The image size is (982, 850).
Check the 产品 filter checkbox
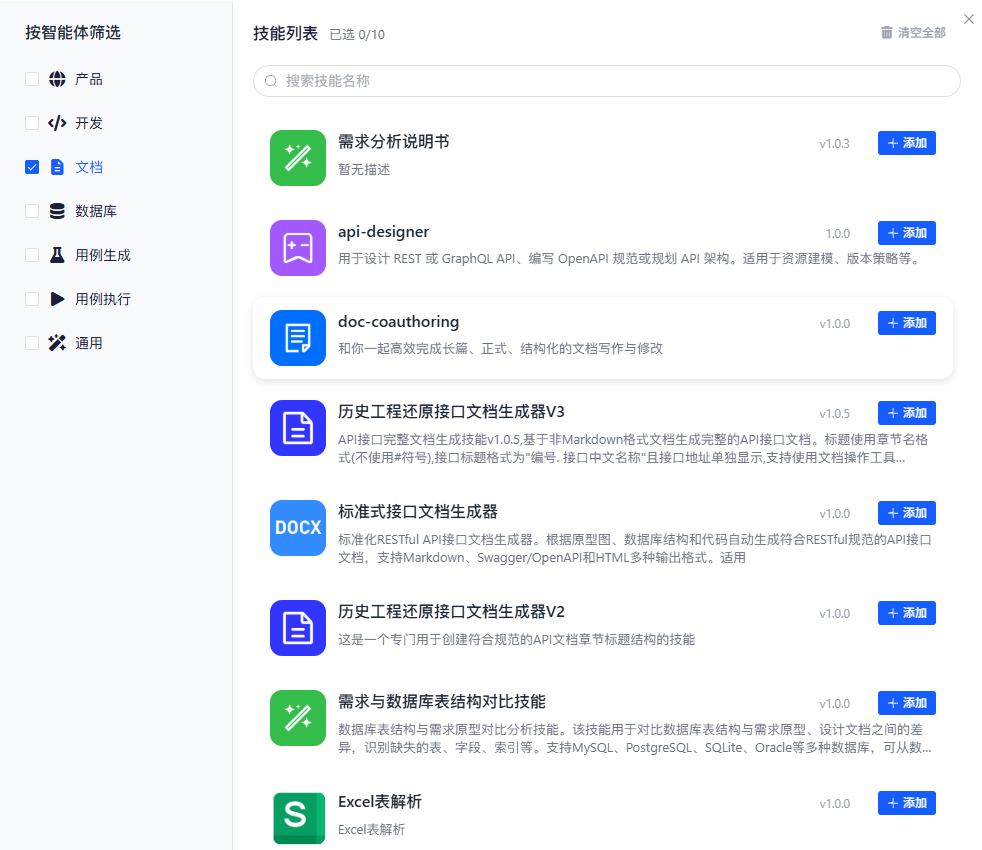tap(32, 79)
